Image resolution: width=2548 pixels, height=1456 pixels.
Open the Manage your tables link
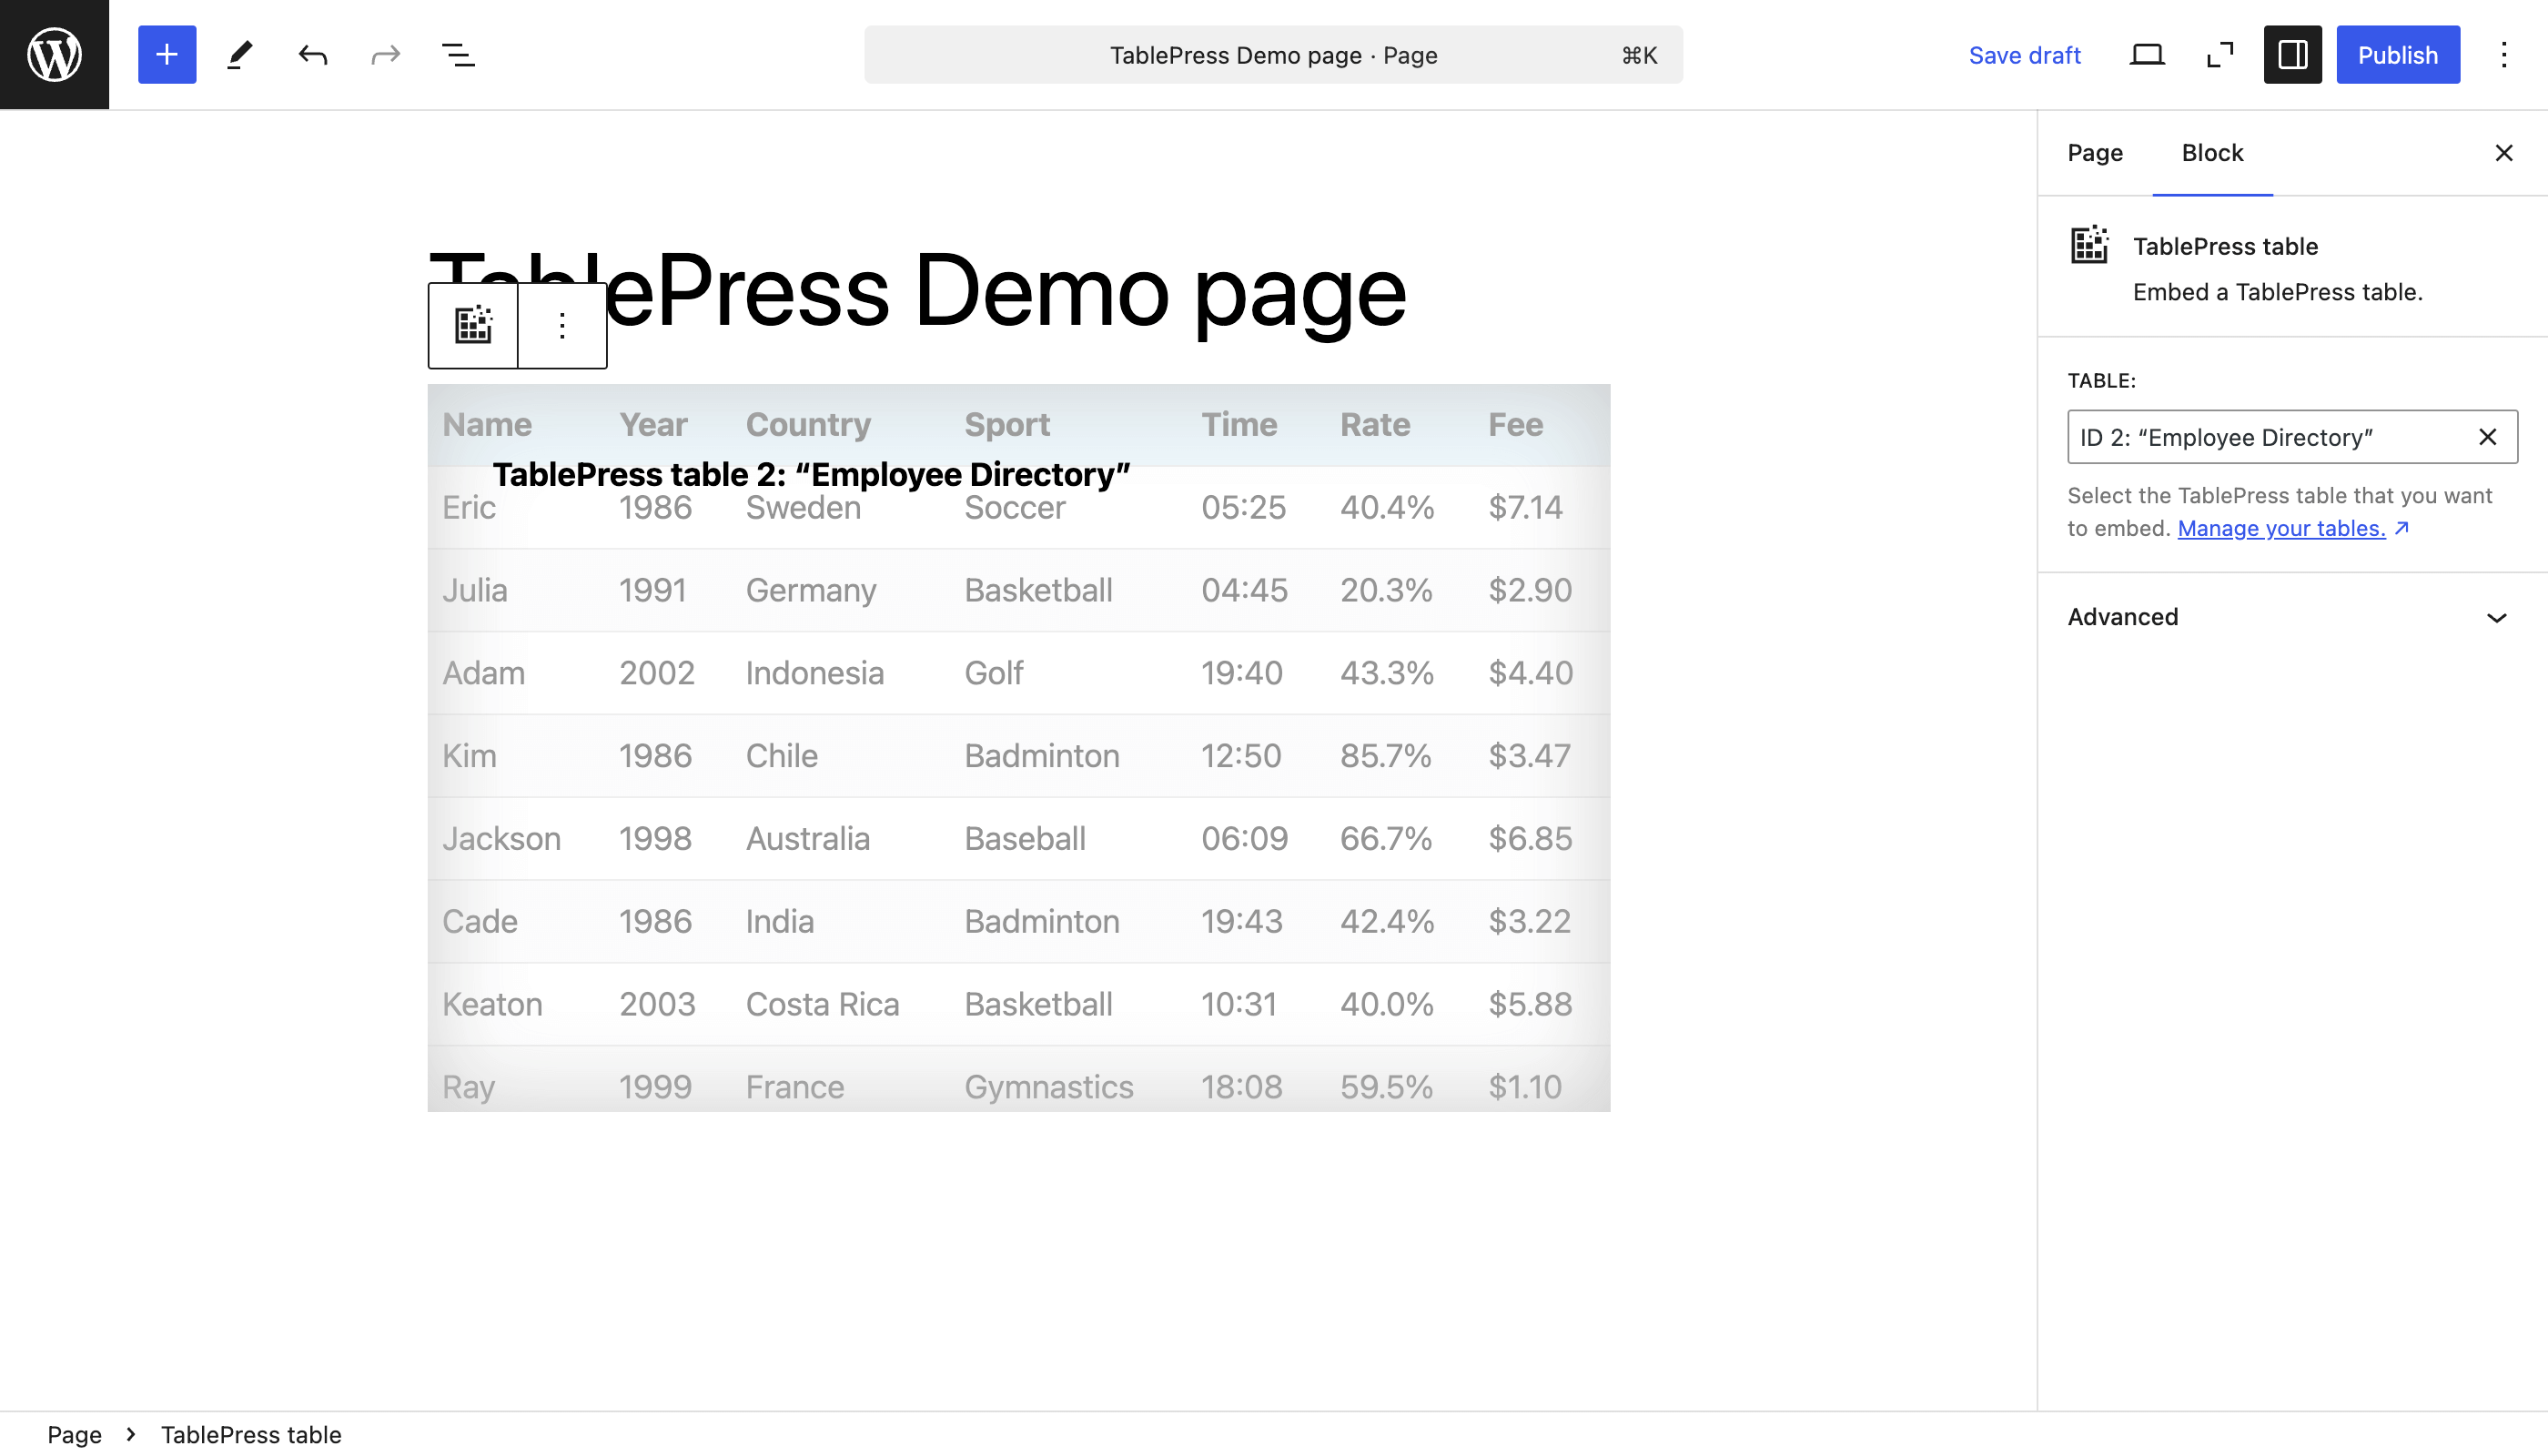[x=2282, y=528]
